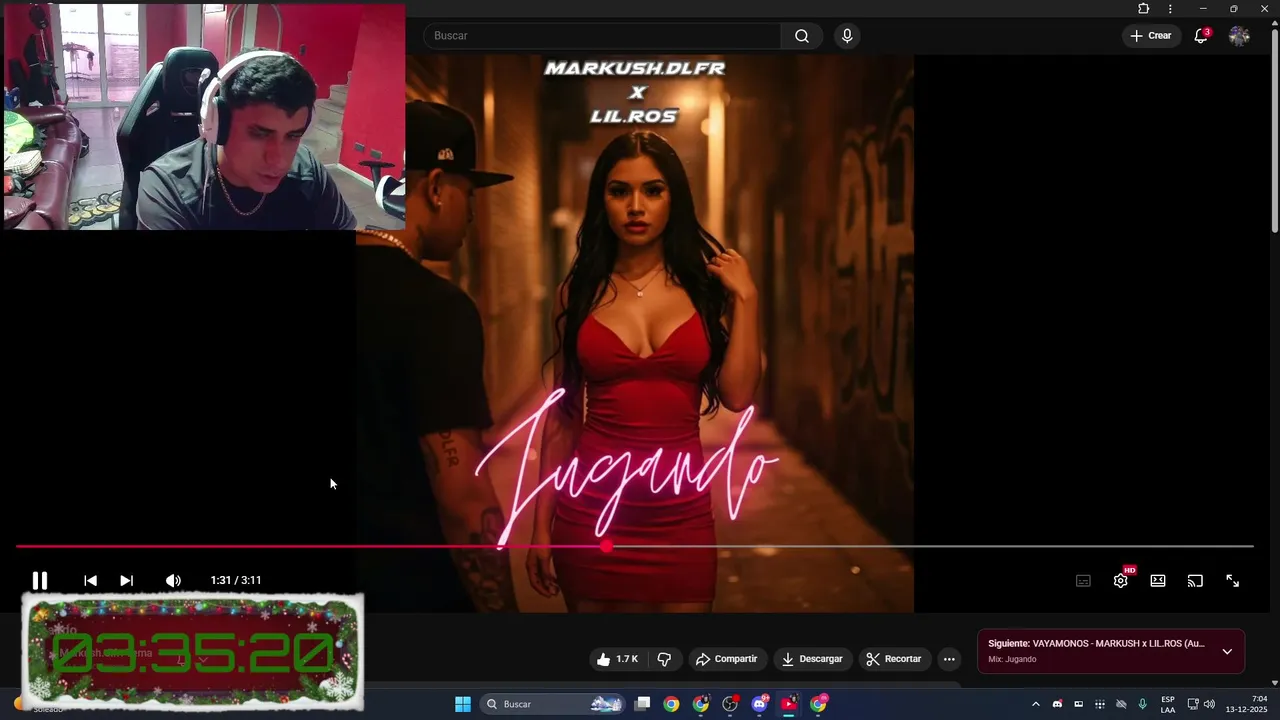Open browser extensions puzzle icon
The image size is (1280, 720).
coord(1144,9)
